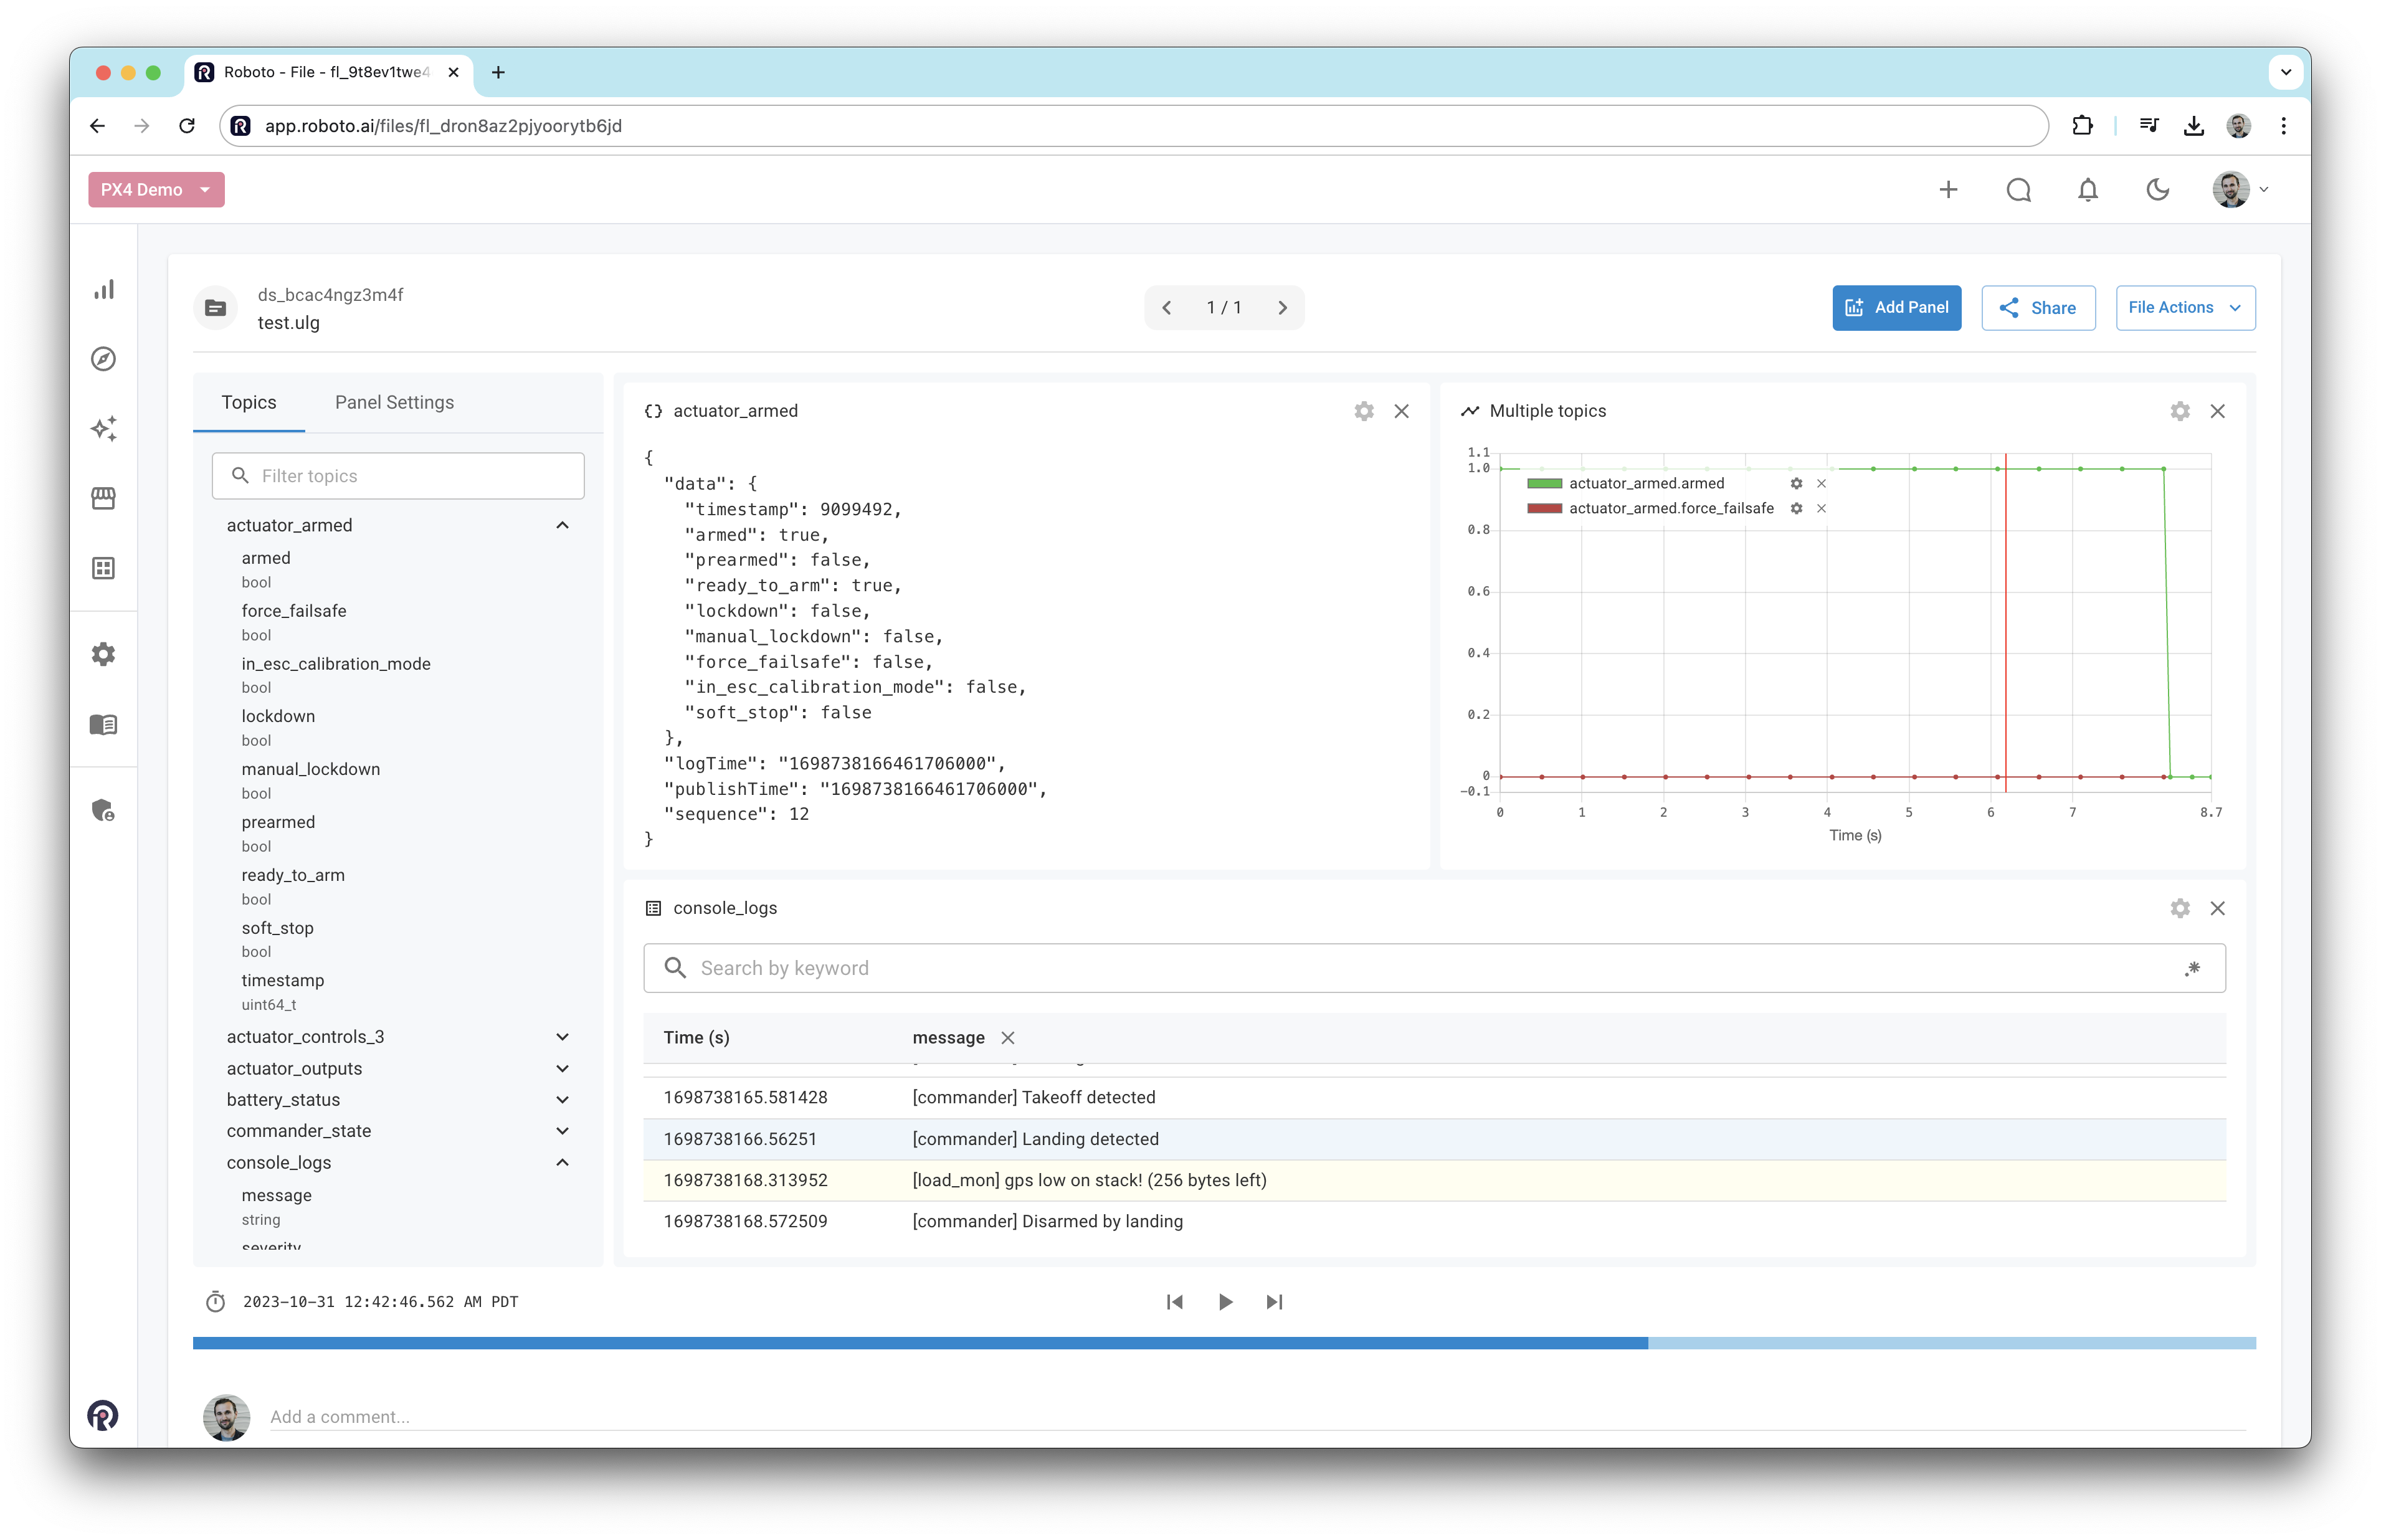The image size is (2381, 1540).
Task: Remove the message column from log table
Action: click(1008, 1038)
